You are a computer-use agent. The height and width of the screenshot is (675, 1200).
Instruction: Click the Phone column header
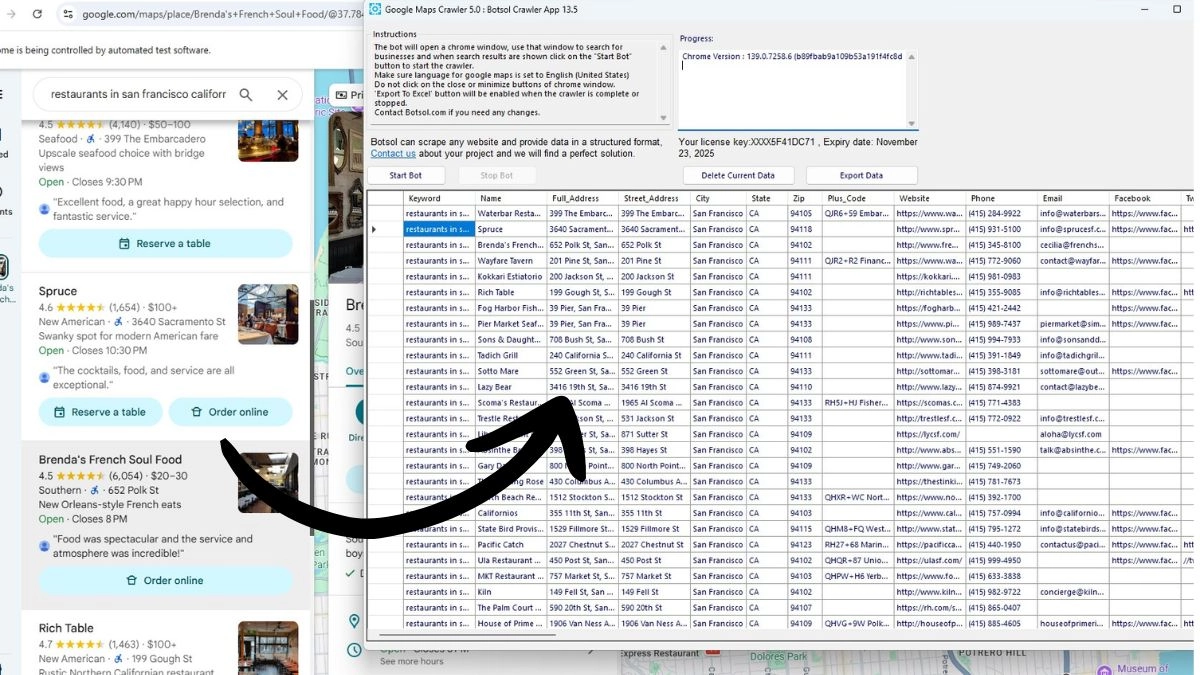[x=1002, y=198]
